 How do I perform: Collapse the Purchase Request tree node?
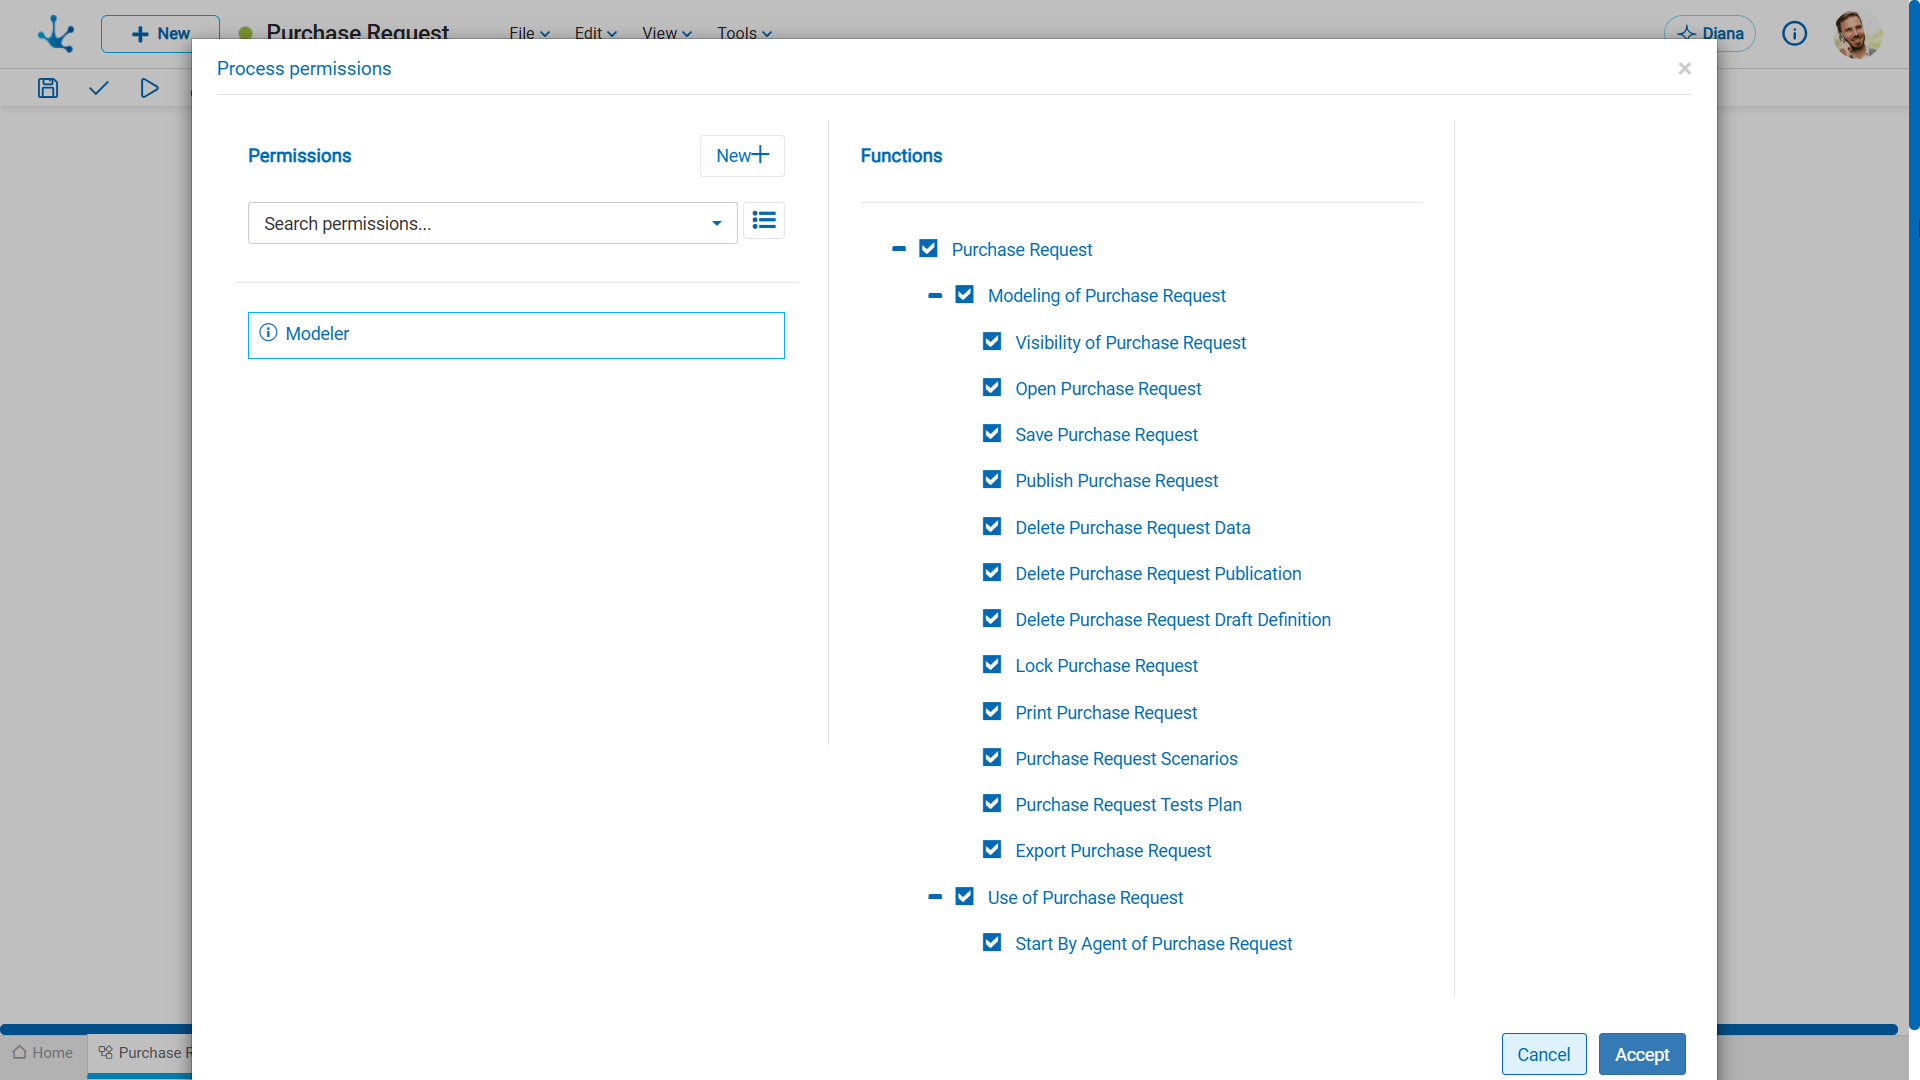pos(899,248)
